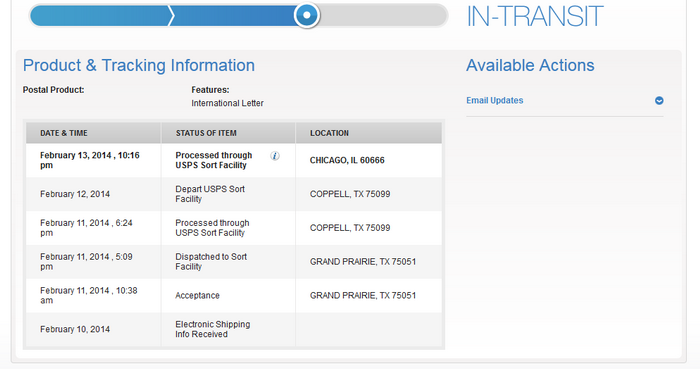Image resolution: width=700 pixels, height=369 pixels.
Task: Select the STATUS OF ITEM column header
Action: [206, 133]
